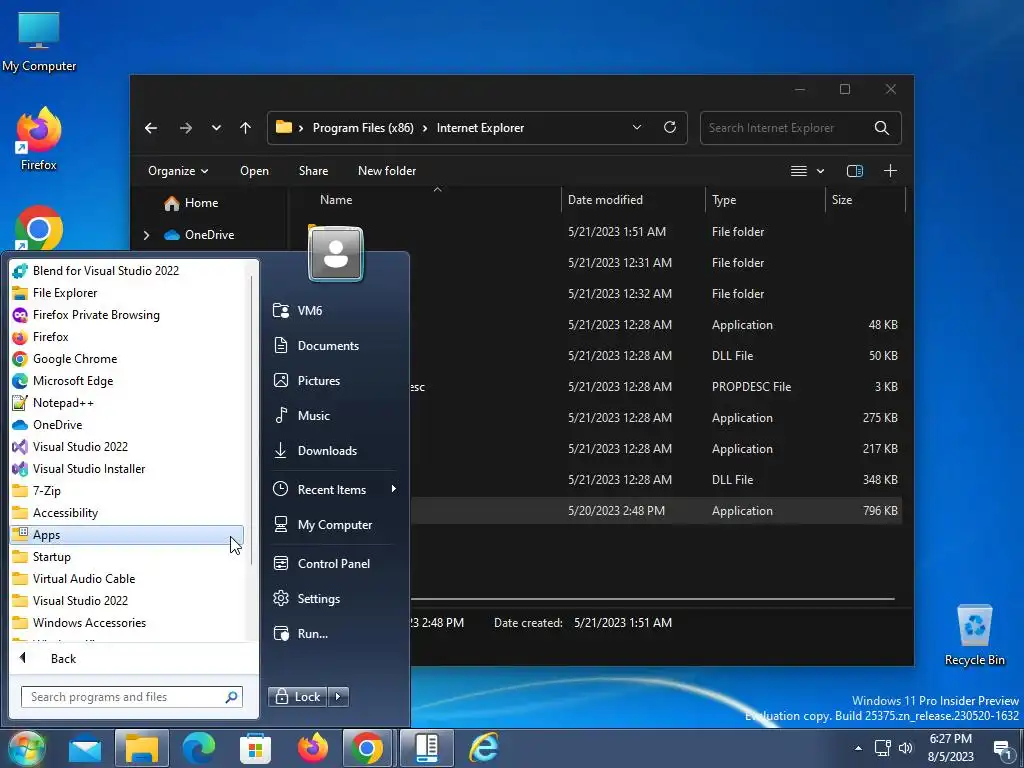This screenshot has height=768, width=1024.
Task: Expand OneDrive in navigation pane
Action: [x=146, y=235]
